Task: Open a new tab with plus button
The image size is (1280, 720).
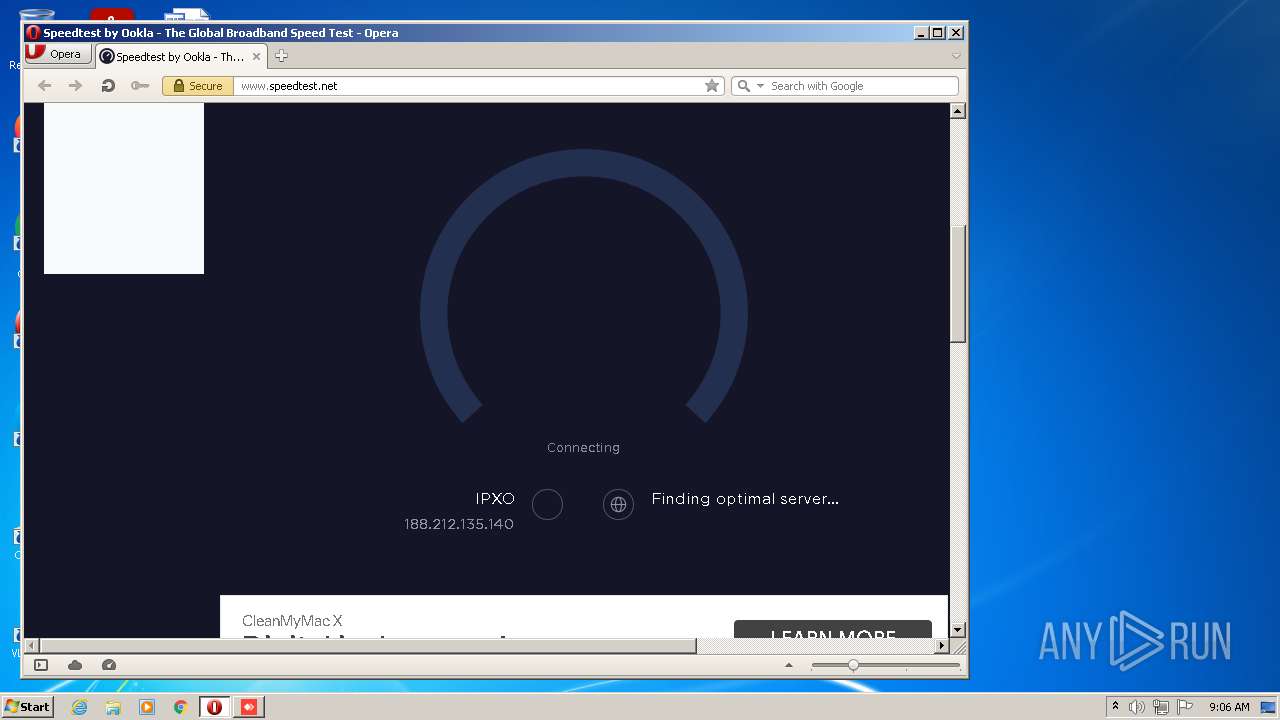Action: click(281, 56)
